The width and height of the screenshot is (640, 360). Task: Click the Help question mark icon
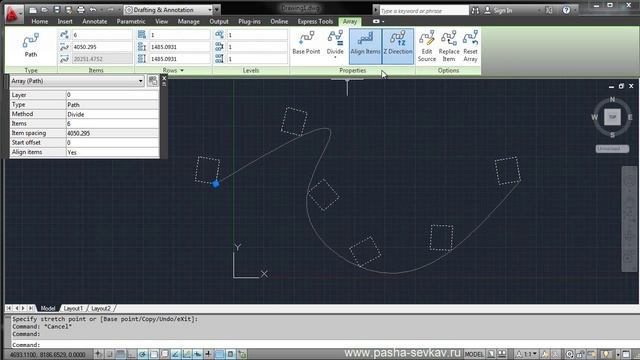click(566, 10)
